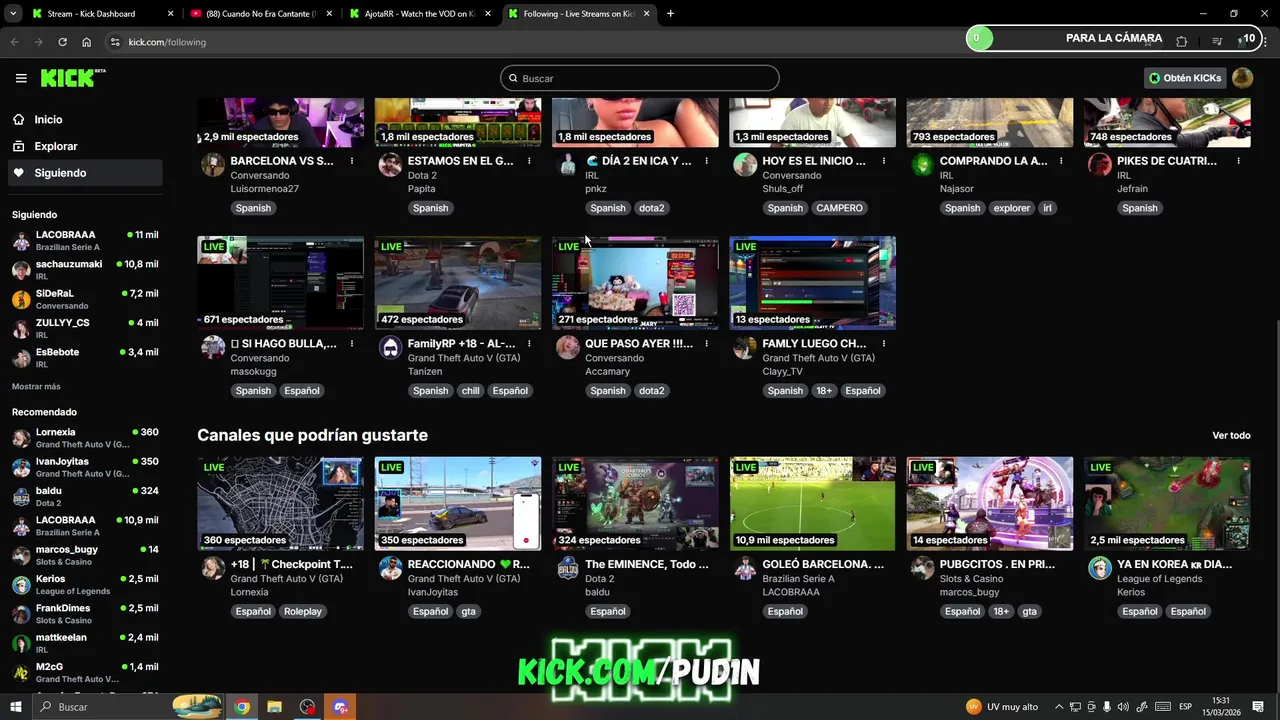Open a new browser tab
This screenshot has width=1280, height=720.
click(670, 14)
